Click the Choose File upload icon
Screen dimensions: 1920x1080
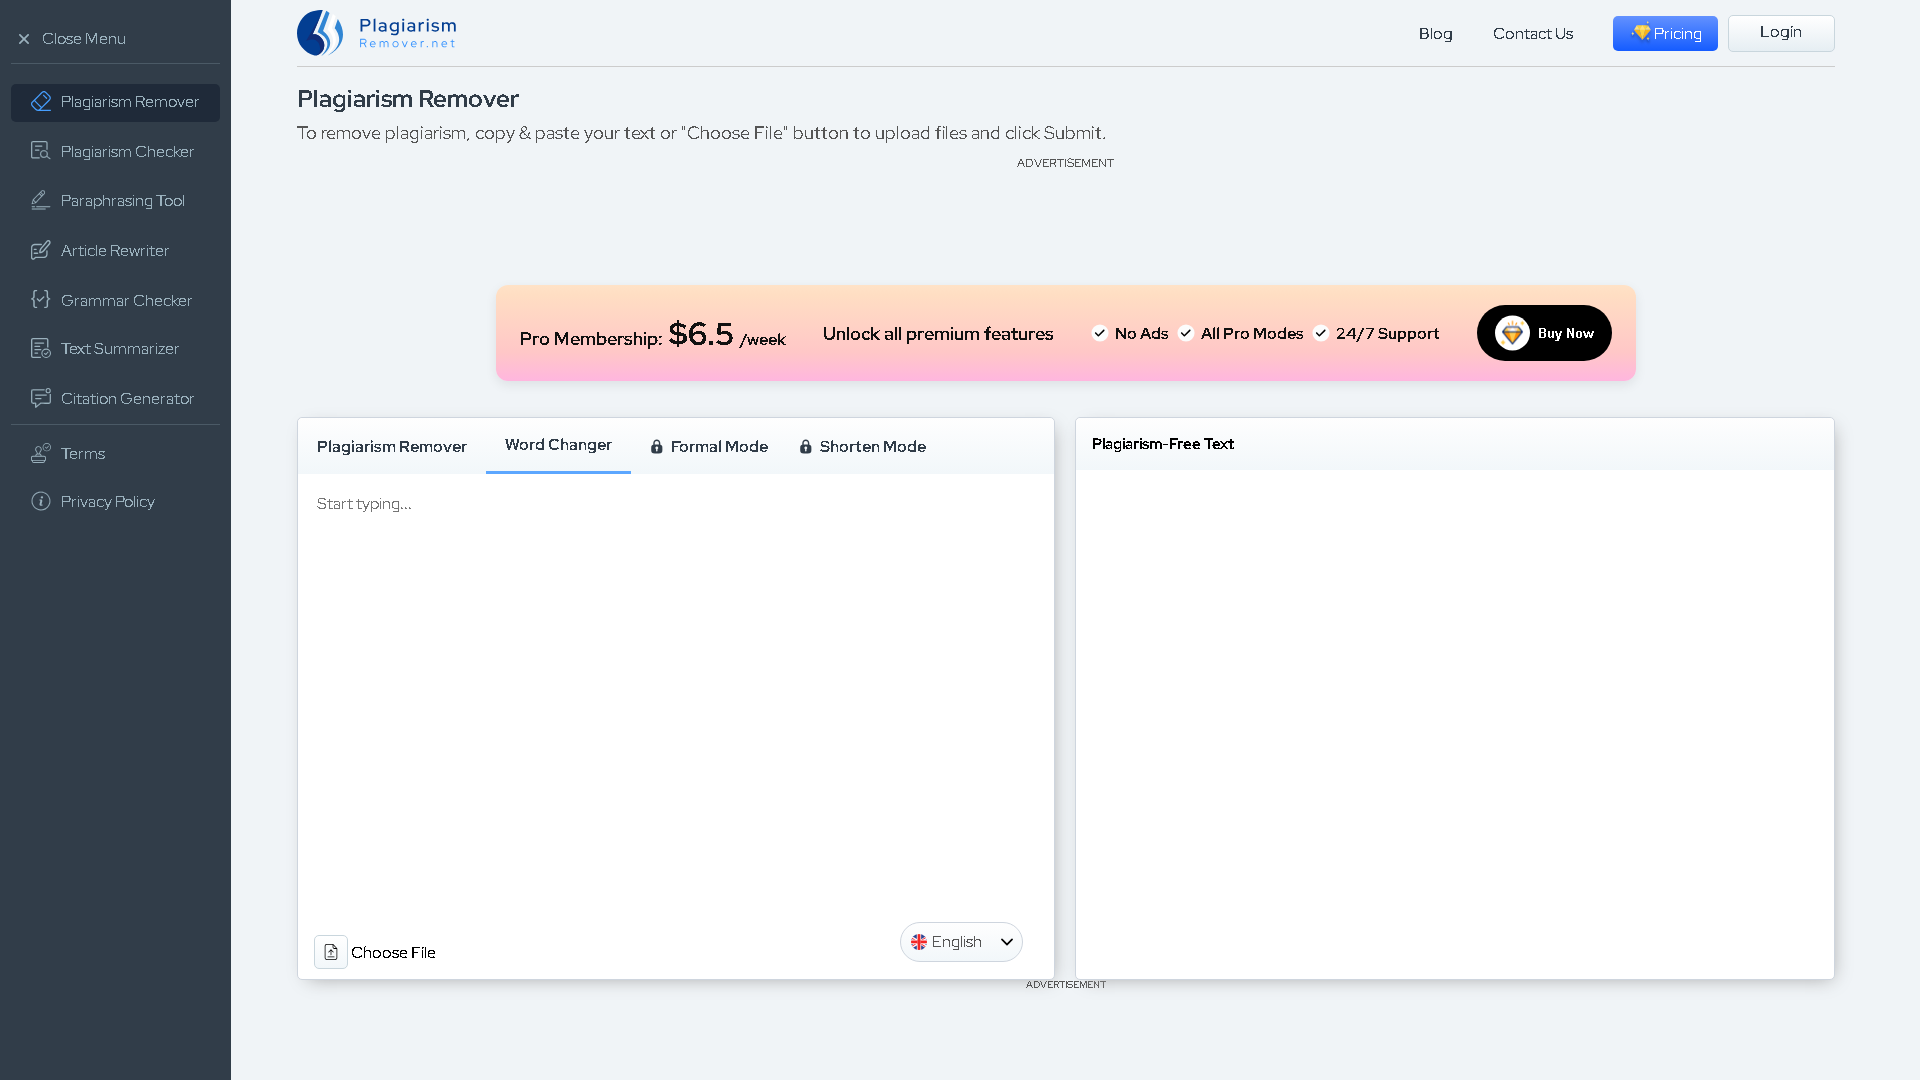coord(330,951)
